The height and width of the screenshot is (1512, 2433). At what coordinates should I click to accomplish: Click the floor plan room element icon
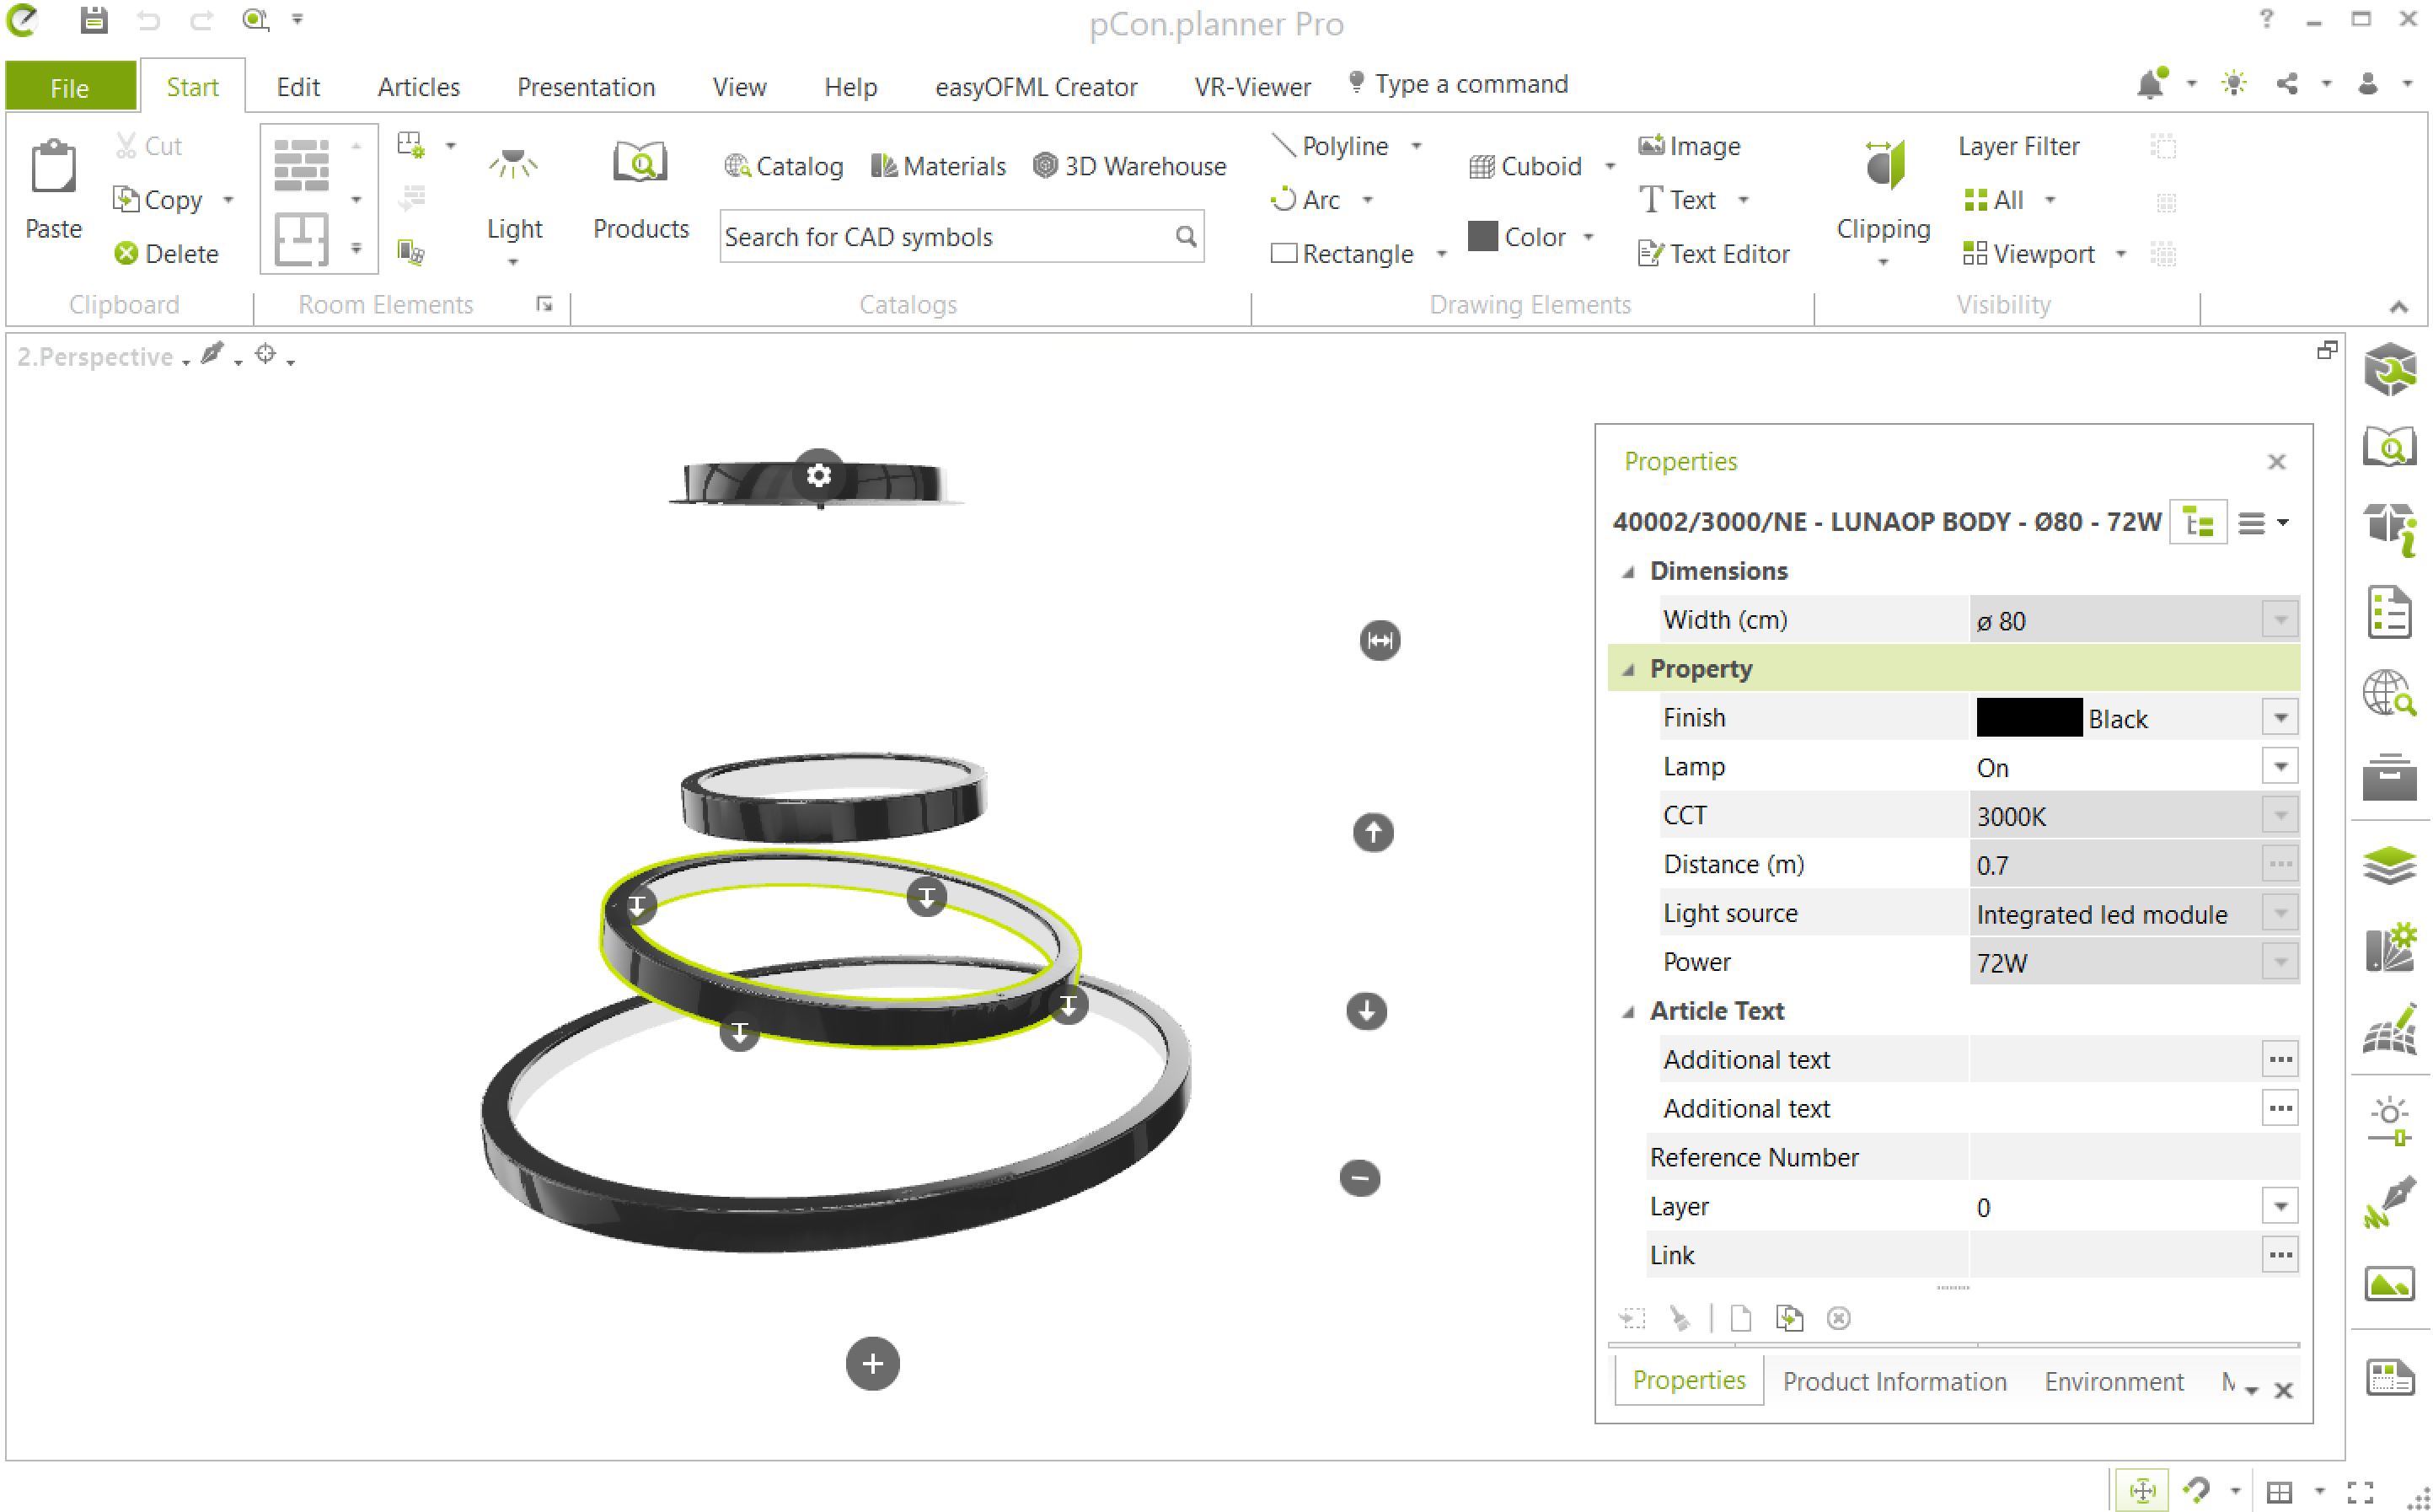click(x=301, y=238)
